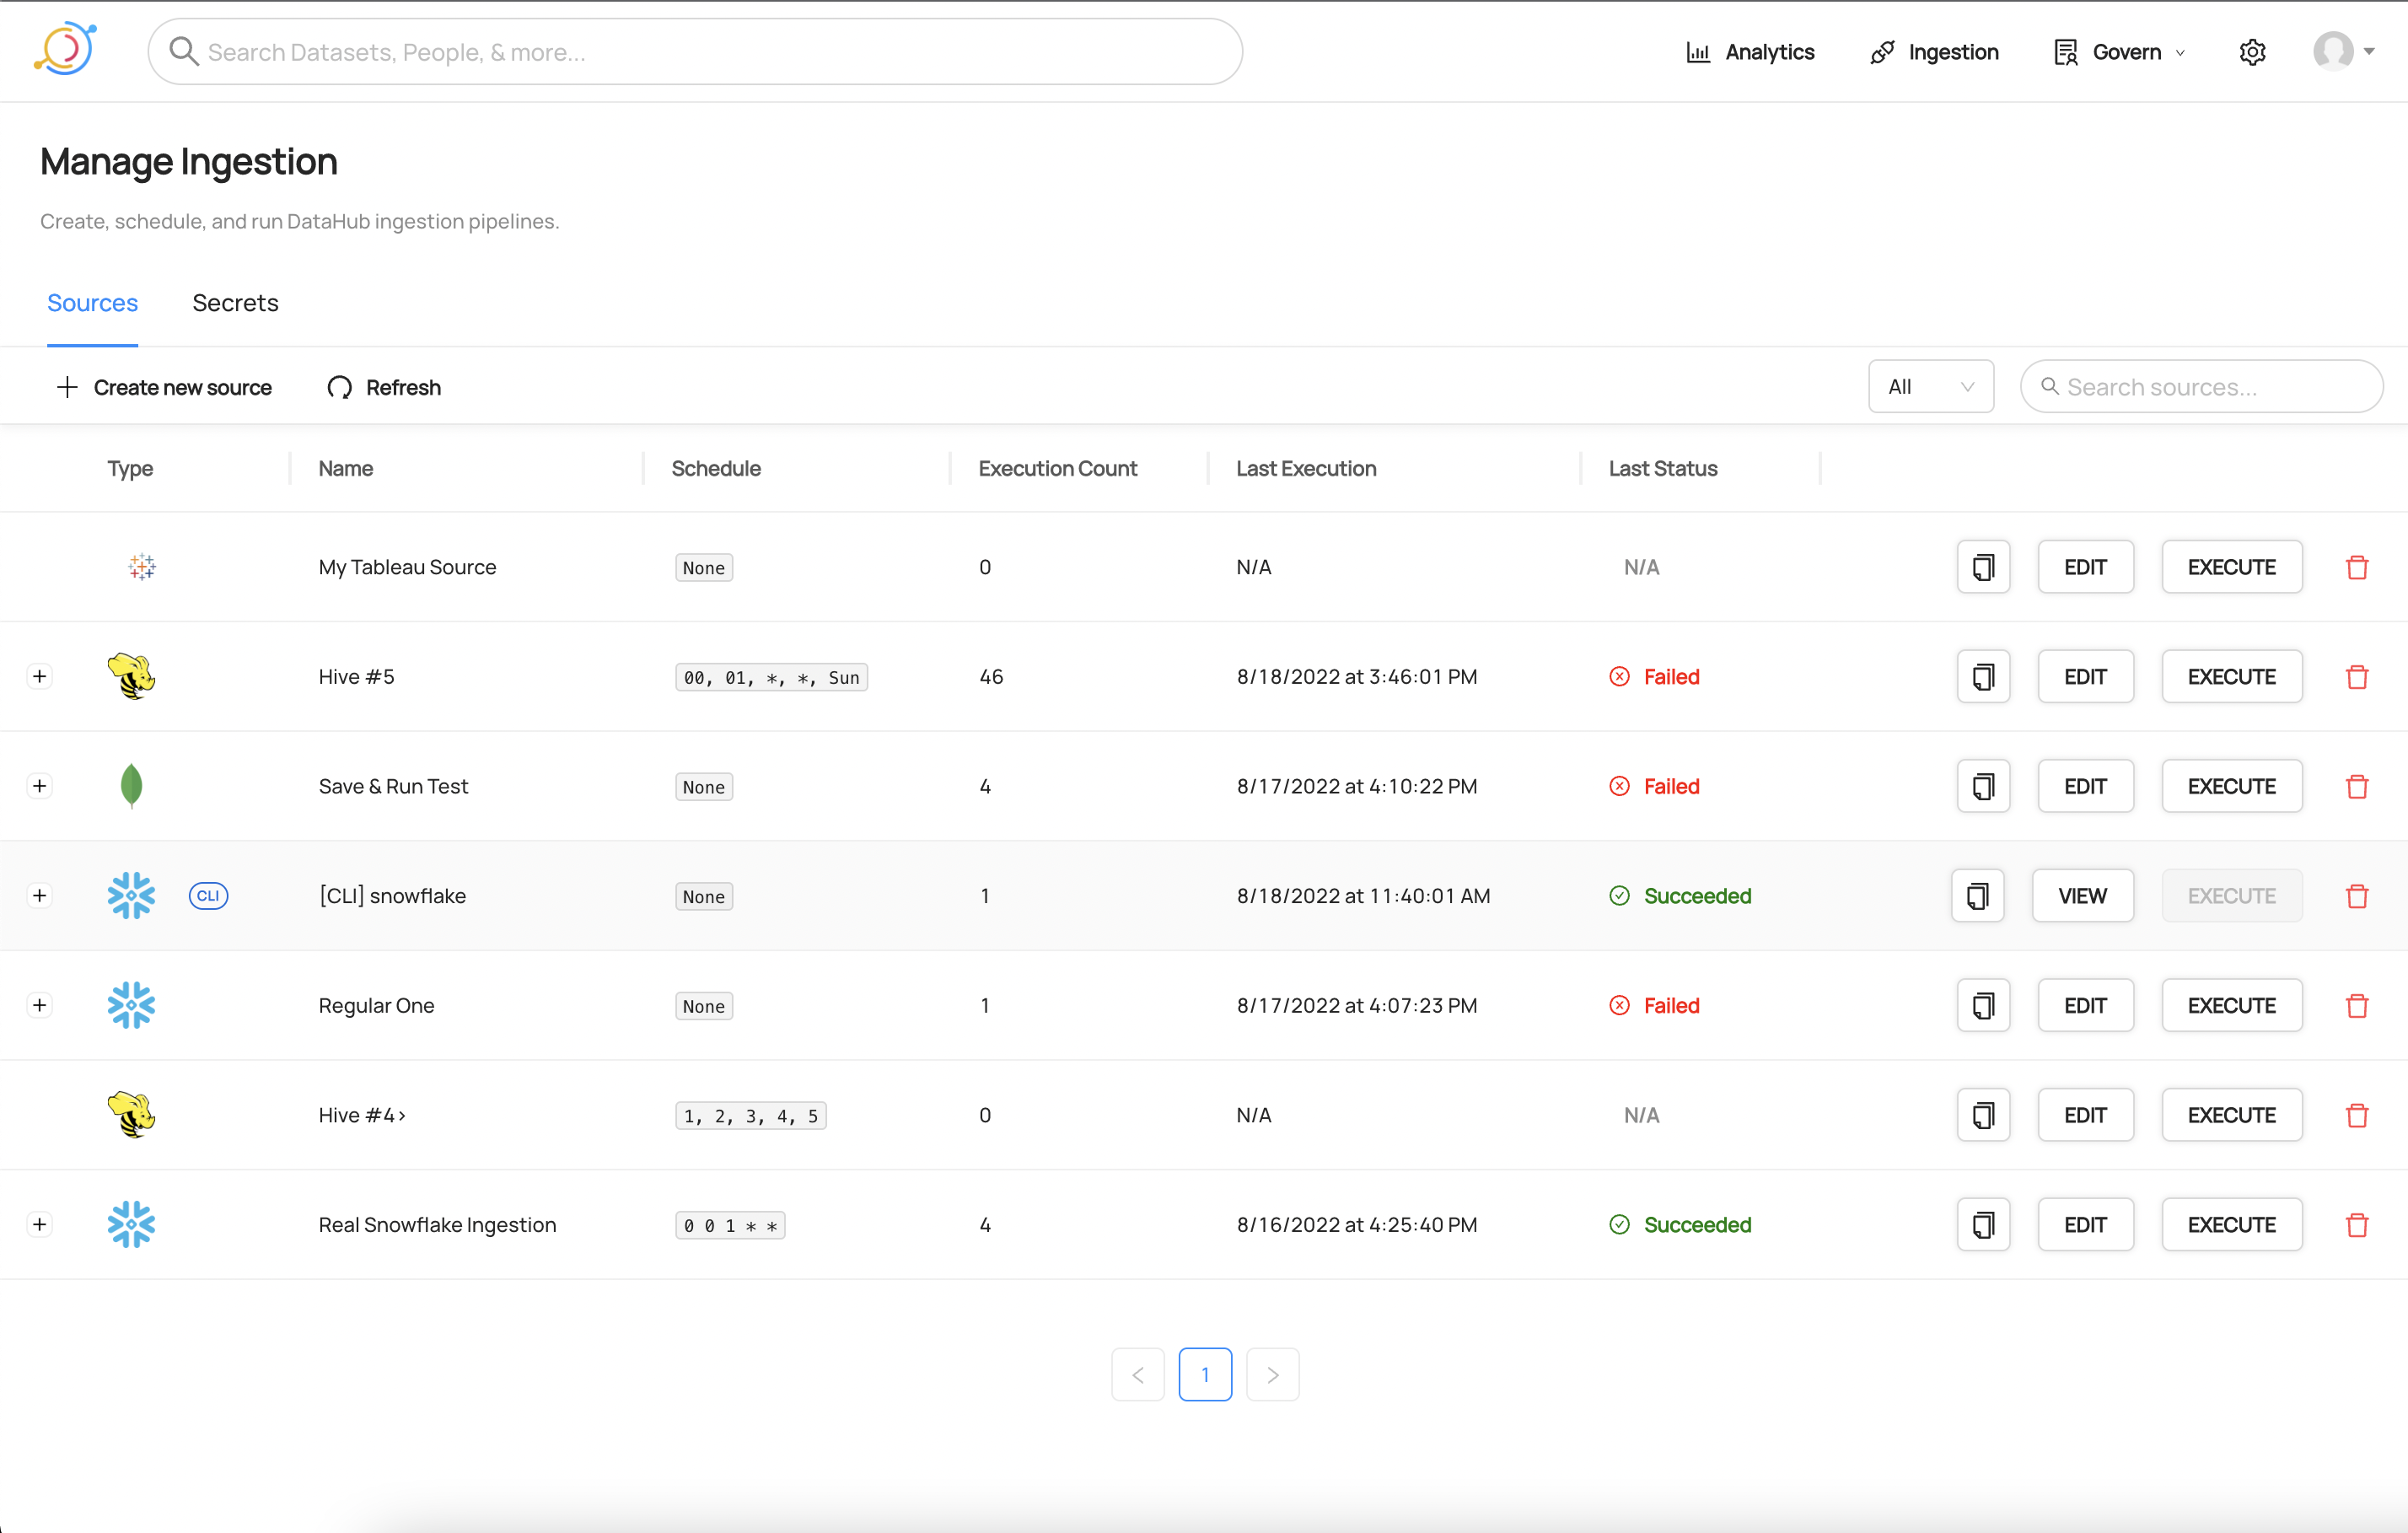Open the Analytics page
Viewport: 2408px width, 1533px height.
click(1750, 52)
